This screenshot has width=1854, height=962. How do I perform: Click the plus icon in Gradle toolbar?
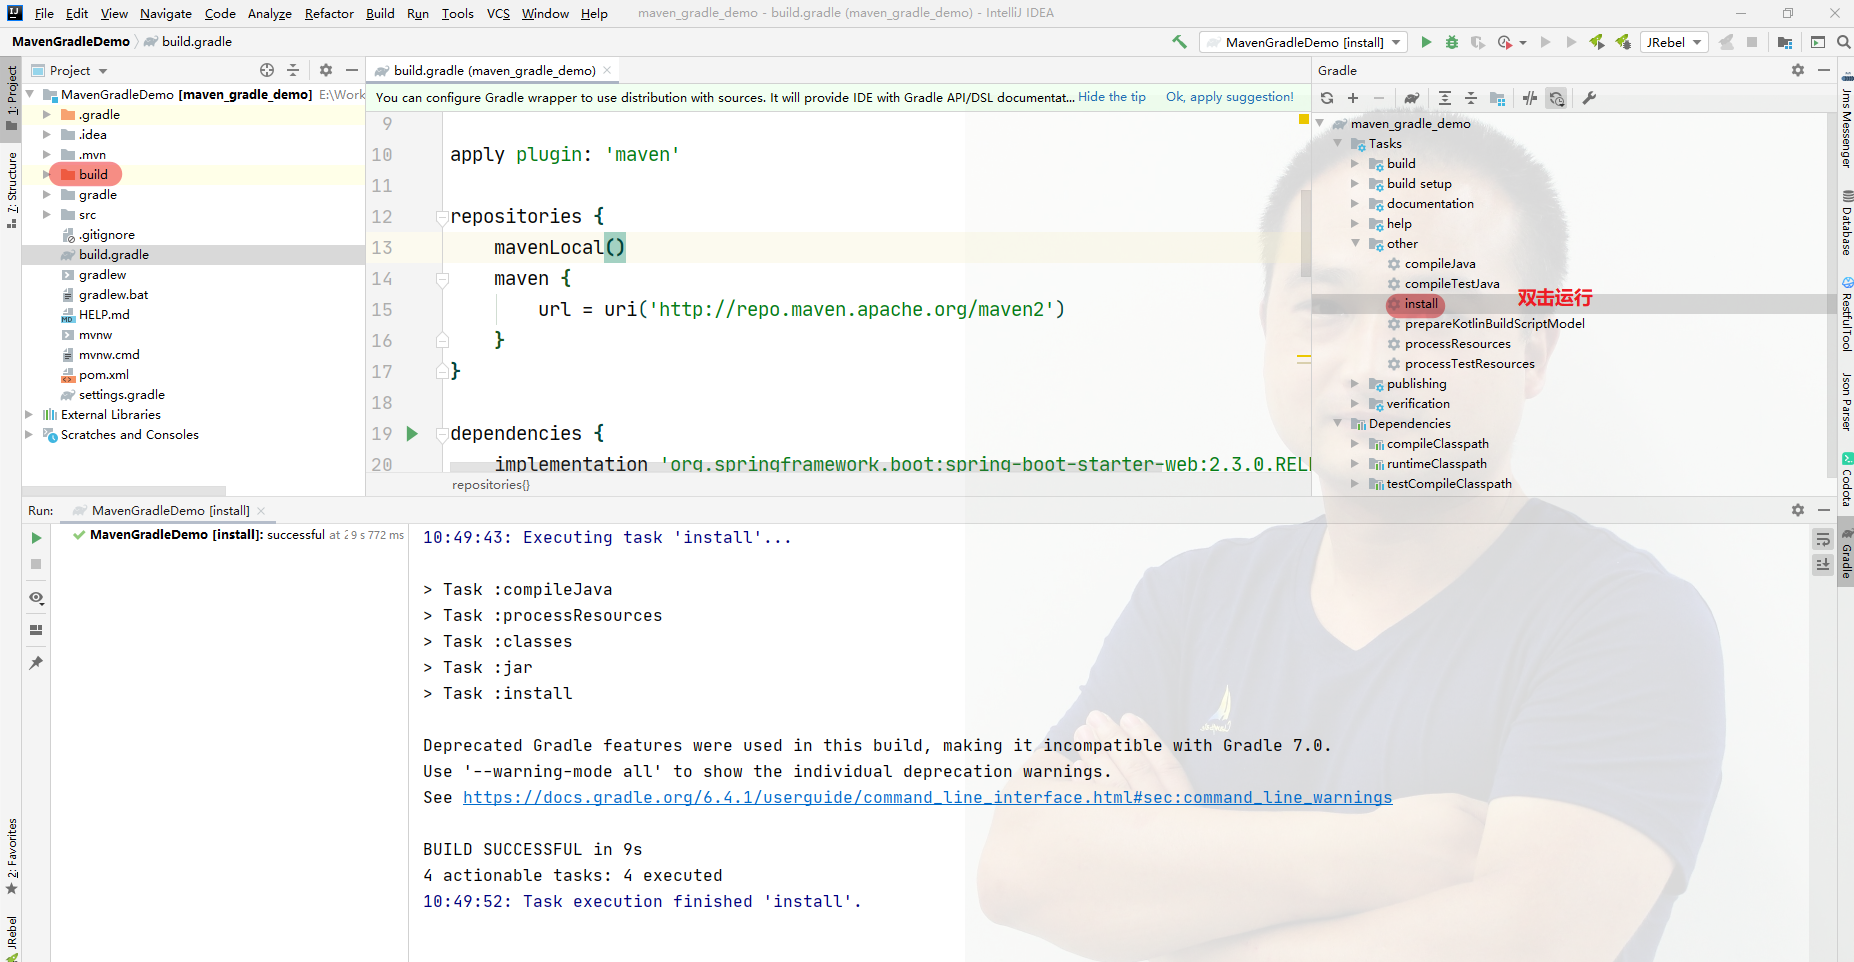pos(1353,98)
